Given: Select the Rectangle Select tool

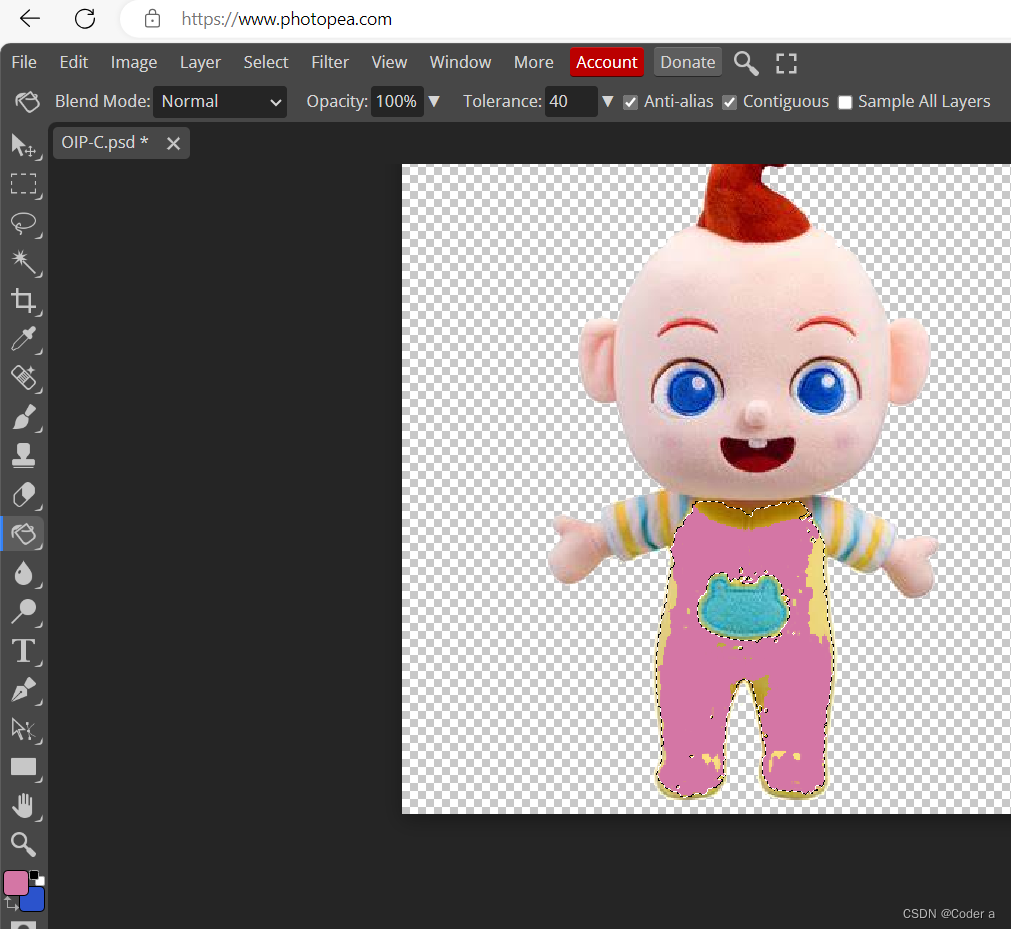Looking at the screenshot, I should (24, 184).
